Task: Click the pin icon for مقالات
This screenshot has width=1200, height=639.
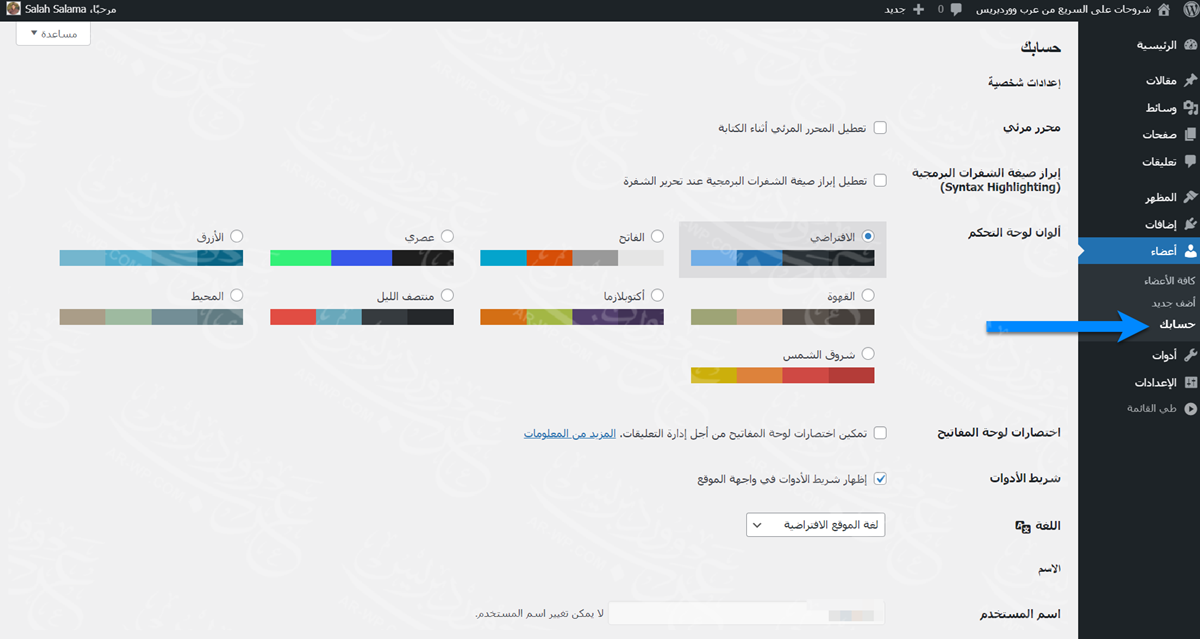Action: click(1190, 81)
